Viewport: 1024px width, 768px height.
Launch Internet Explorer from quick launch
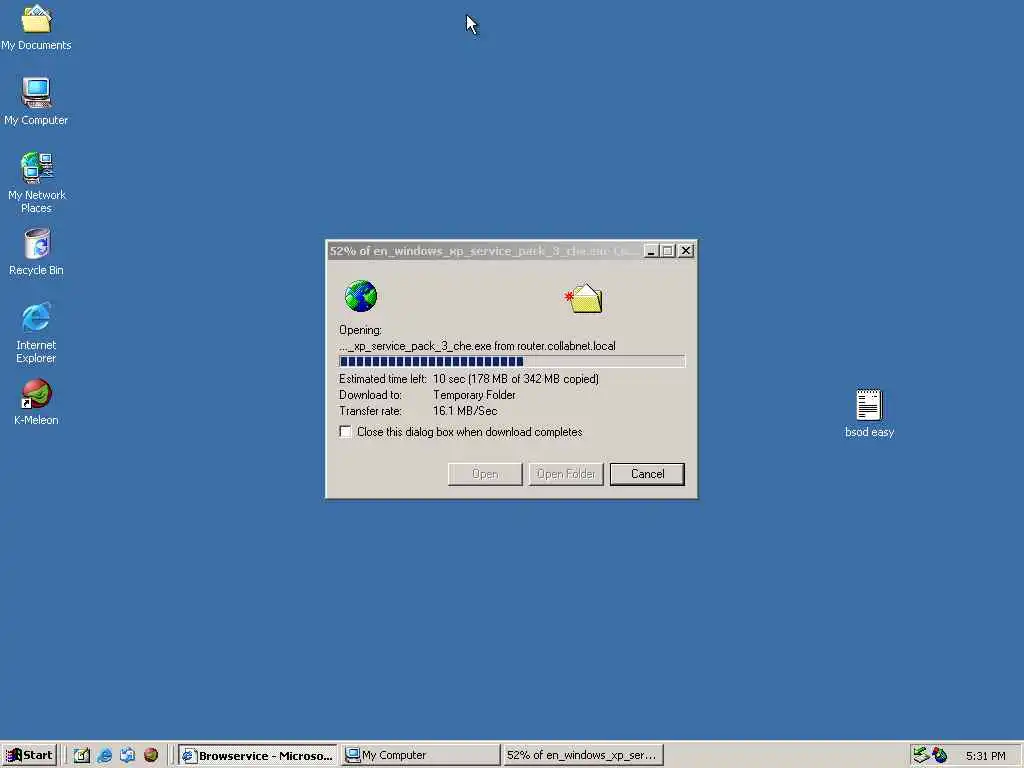pos(104,755)
